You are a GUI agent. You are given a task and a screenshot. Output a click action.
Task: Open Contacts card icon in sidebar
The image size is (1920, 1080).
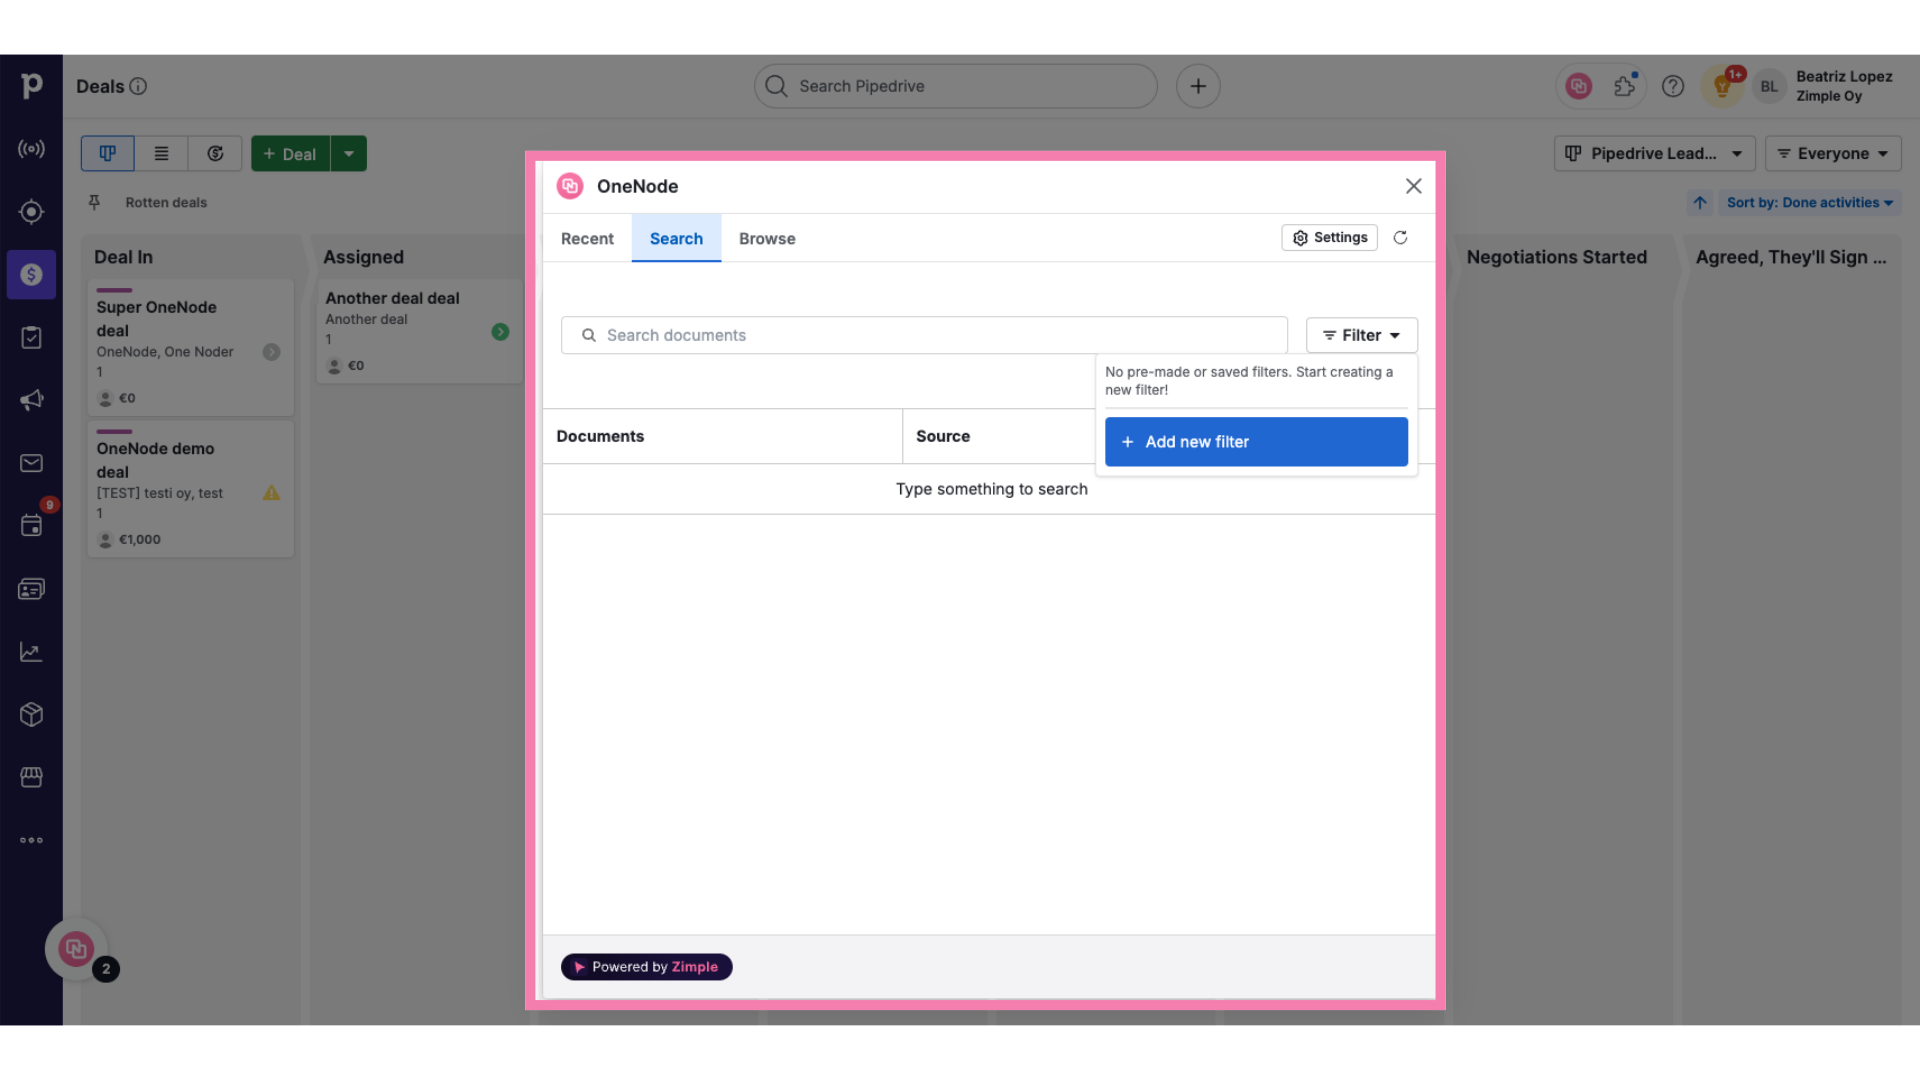point(31,589)
